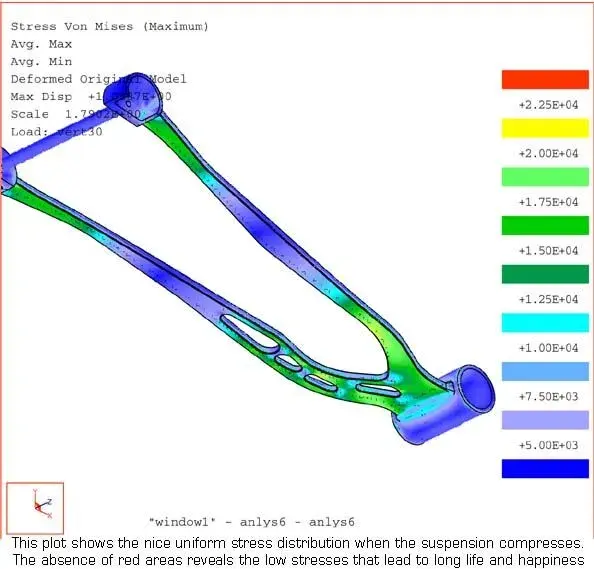Click the +1.25E+04 legend value
Screen dimensions: 594x569
[x=548, y=299]
